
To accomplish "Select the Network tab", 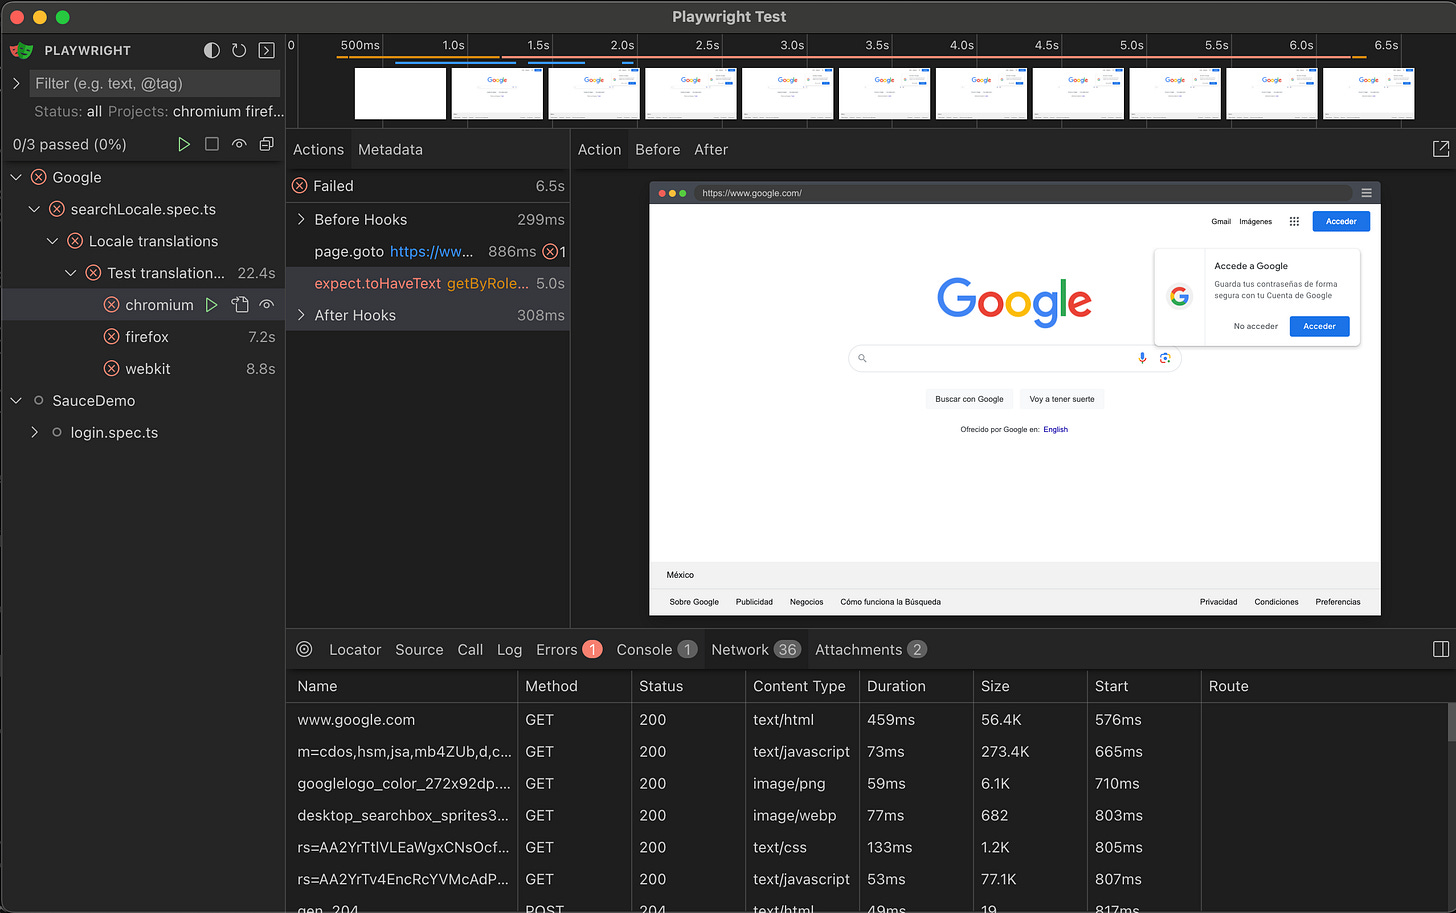I will click(756, 650).
